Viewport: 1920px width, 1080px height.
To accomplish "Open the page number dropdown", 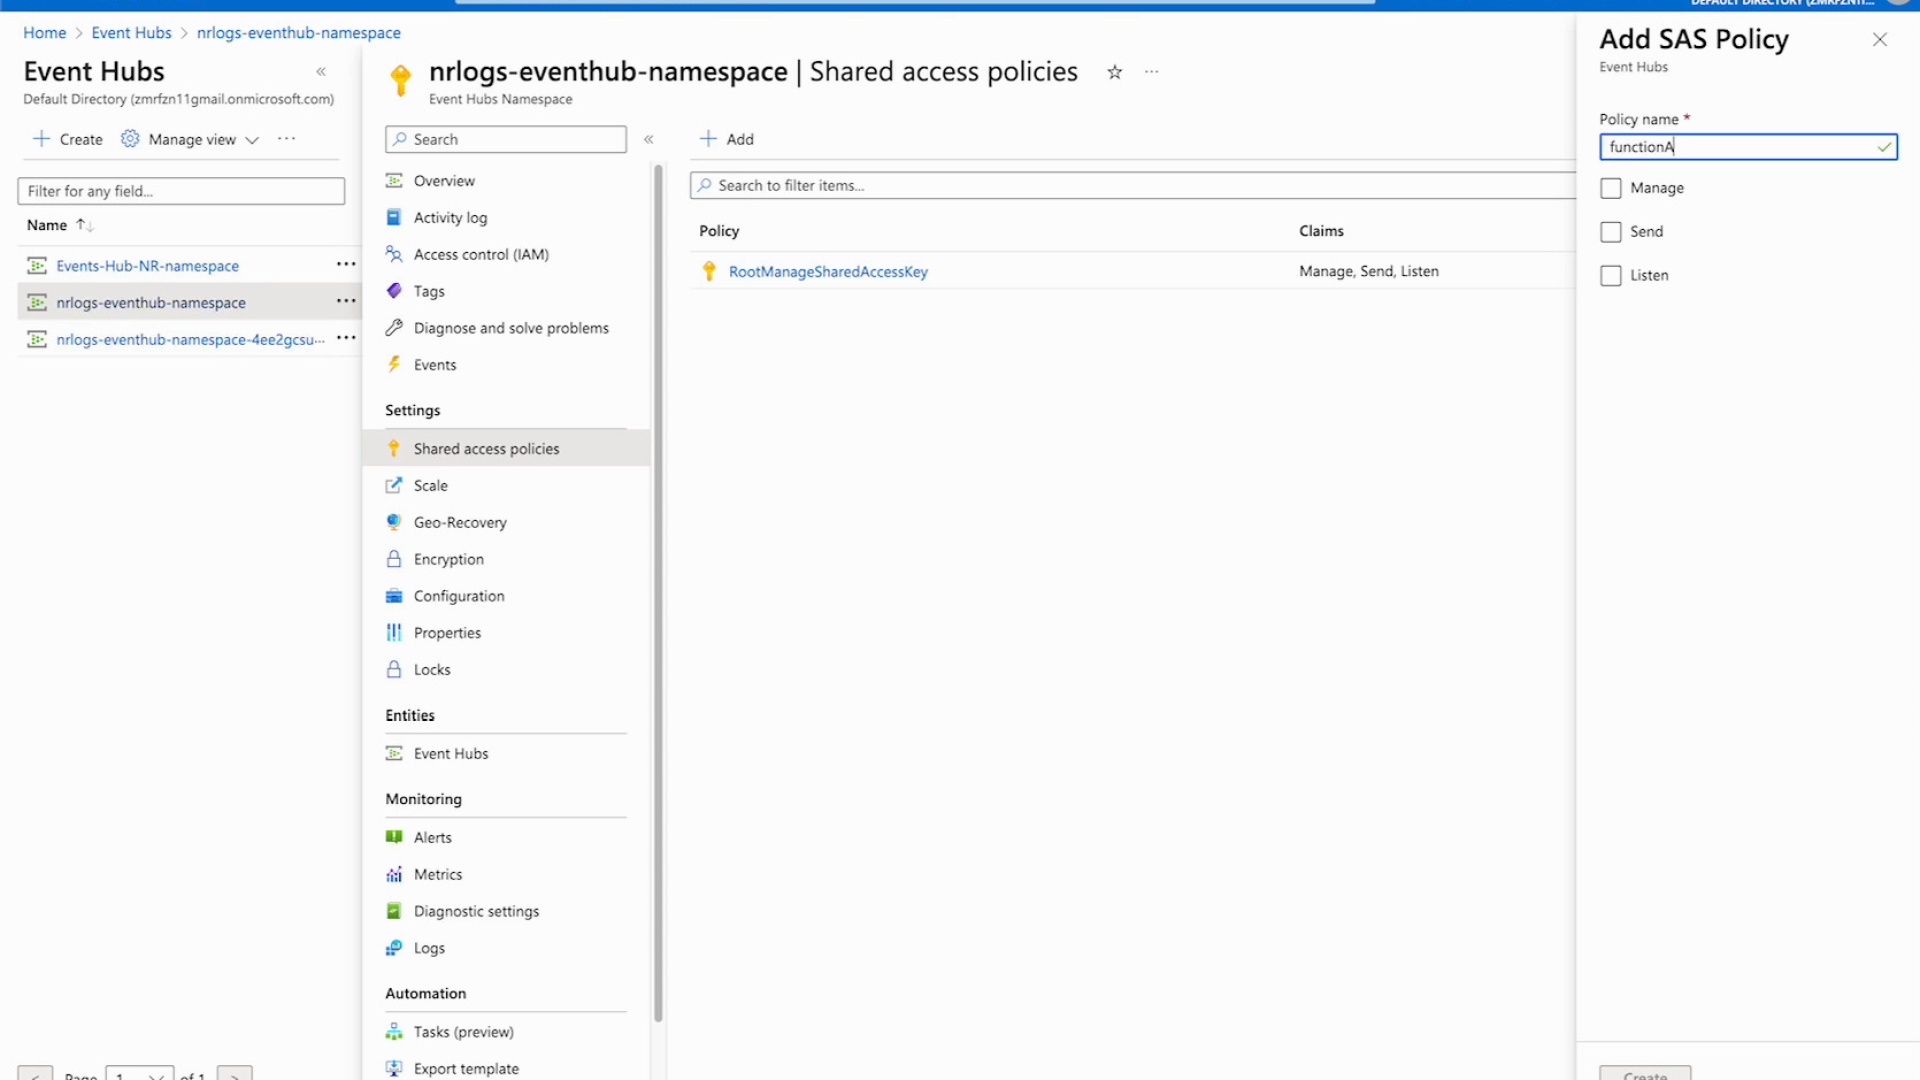I will [140, 1075].
